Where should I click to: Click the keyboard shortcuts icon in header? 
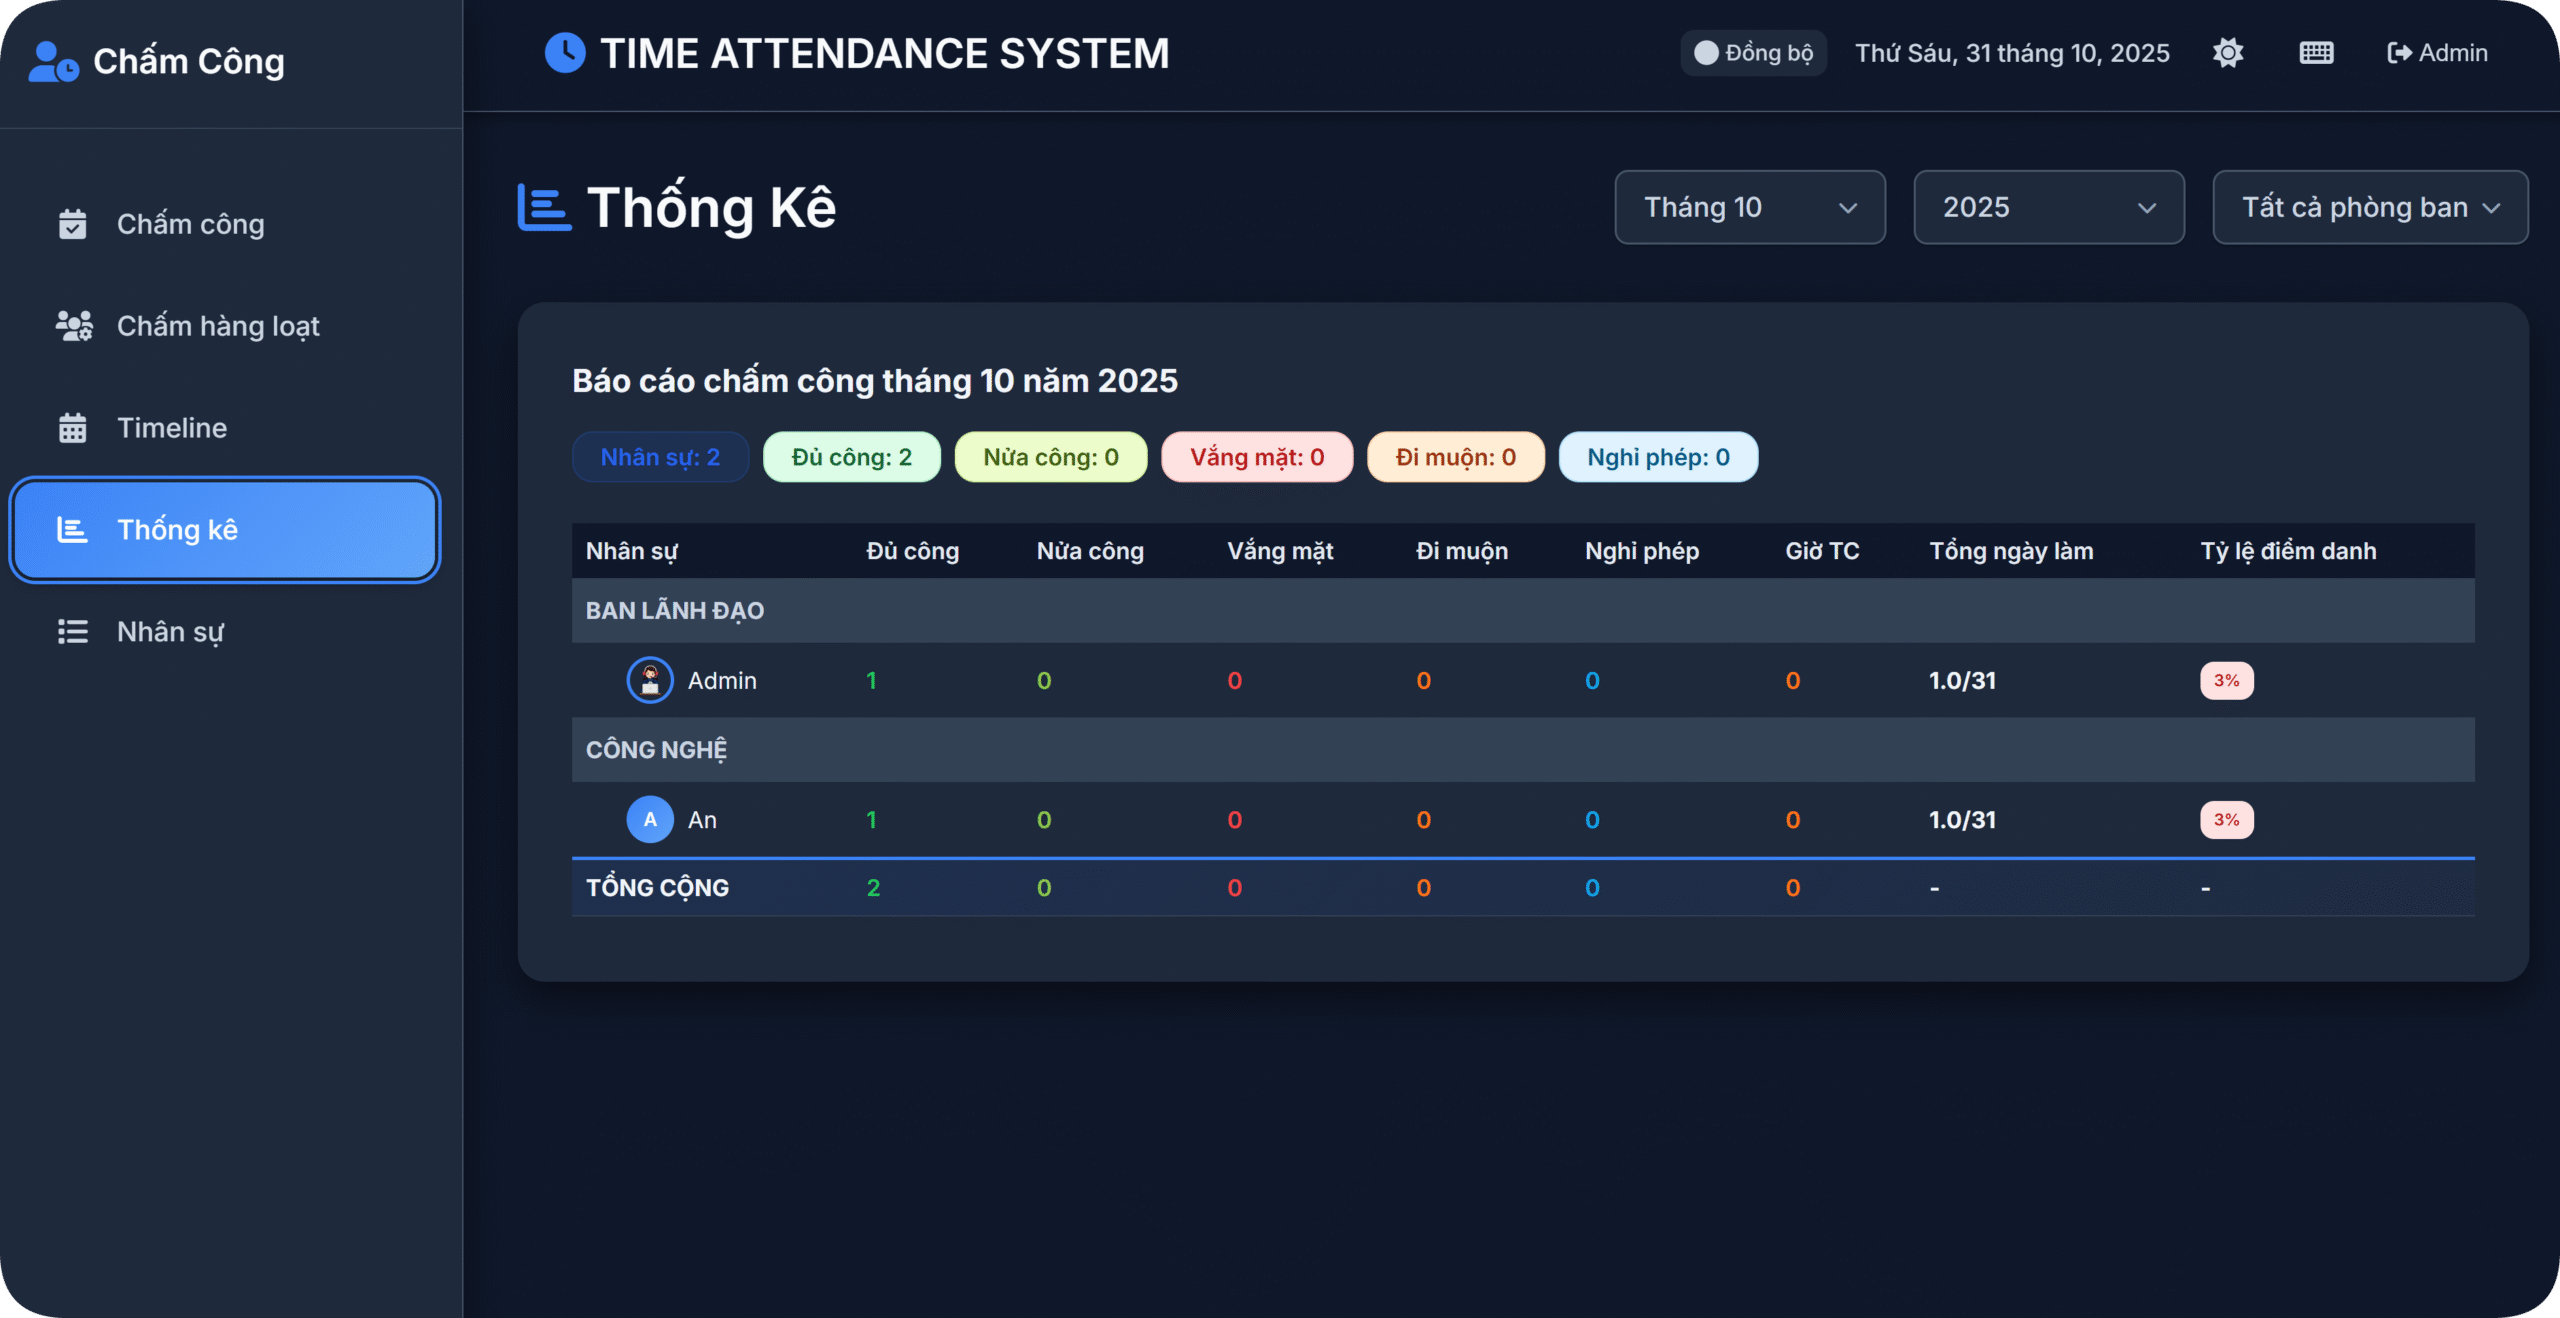tap(2316, 53)
